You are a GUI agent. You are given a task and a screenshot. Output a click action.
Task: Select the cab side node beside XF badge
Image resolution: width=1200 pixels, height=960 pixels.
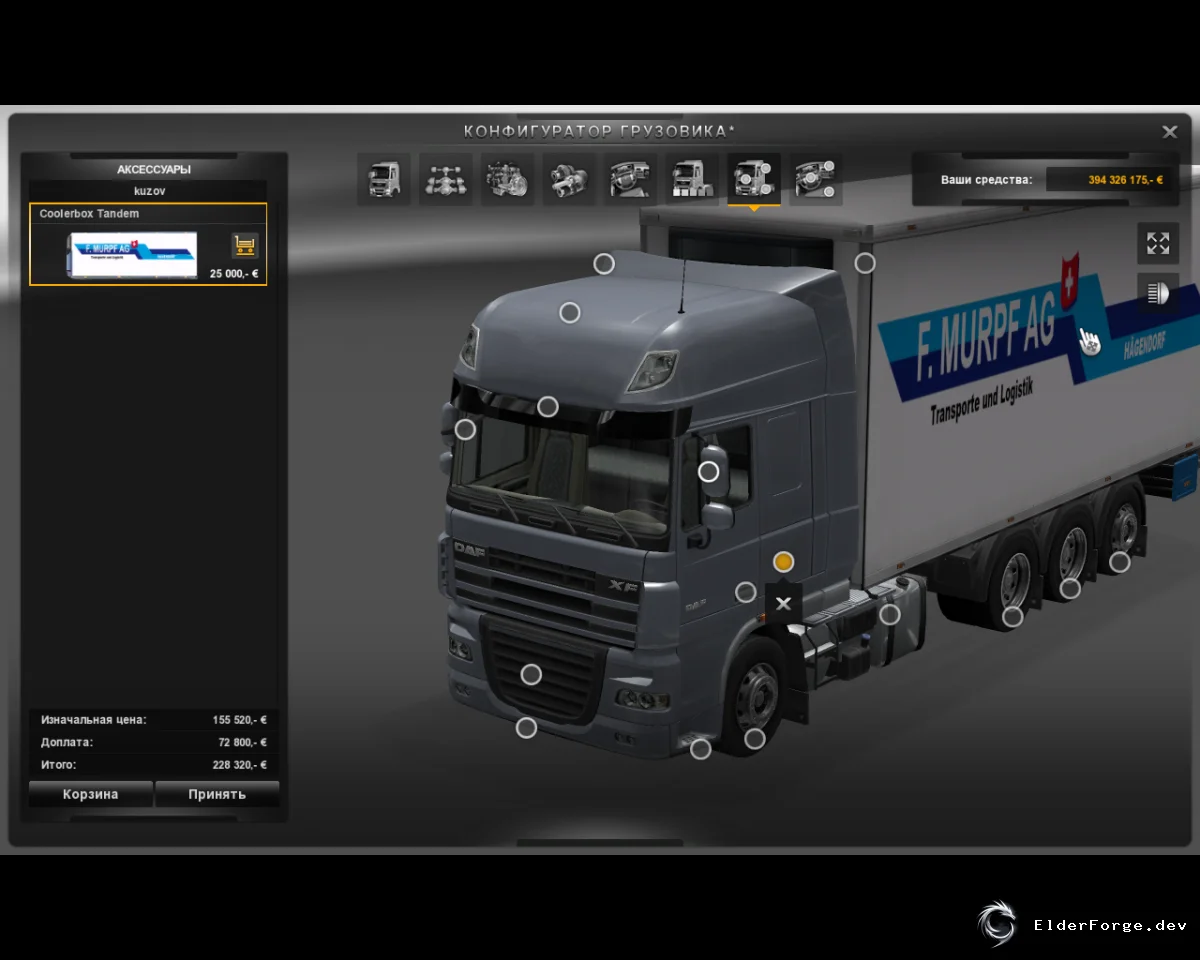(746, 593)
